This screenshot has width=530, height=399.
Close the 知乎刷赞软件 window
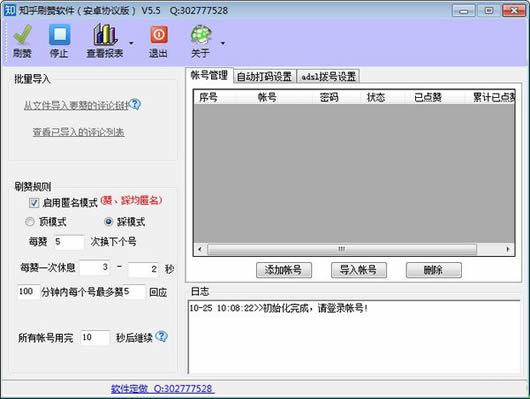point(514,11)
